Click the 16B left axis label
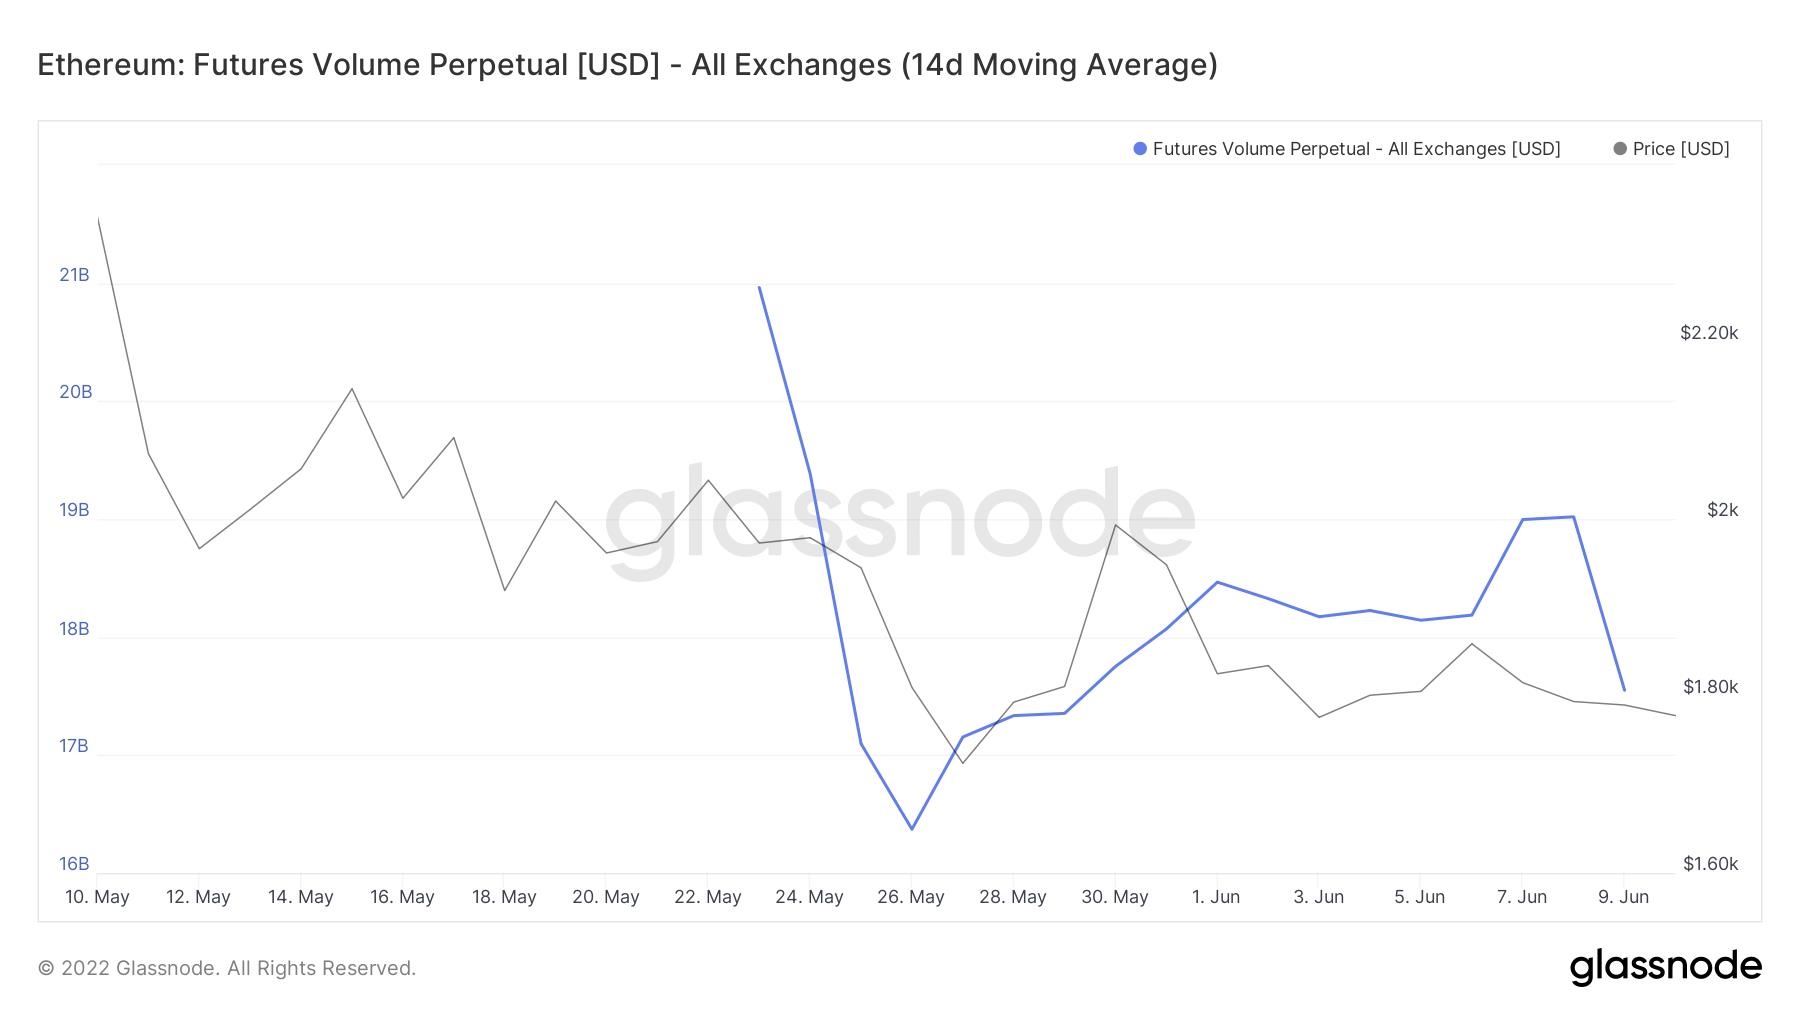Image resolution: width=1800 pixels, height=1013 pixels. tap(74, 864)
